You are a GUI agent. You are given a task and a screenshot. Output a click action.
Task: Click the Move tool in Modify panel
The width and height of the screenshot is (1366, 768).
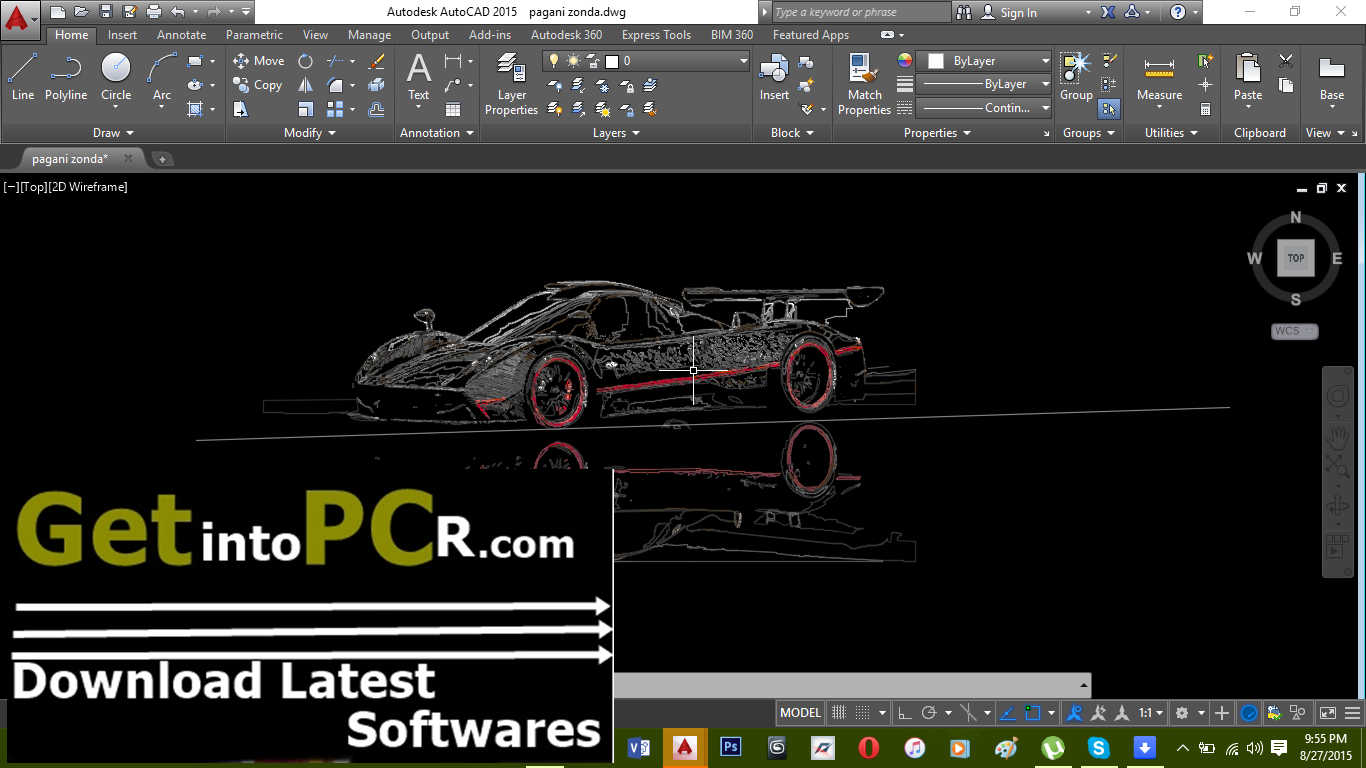click(258, 61)
